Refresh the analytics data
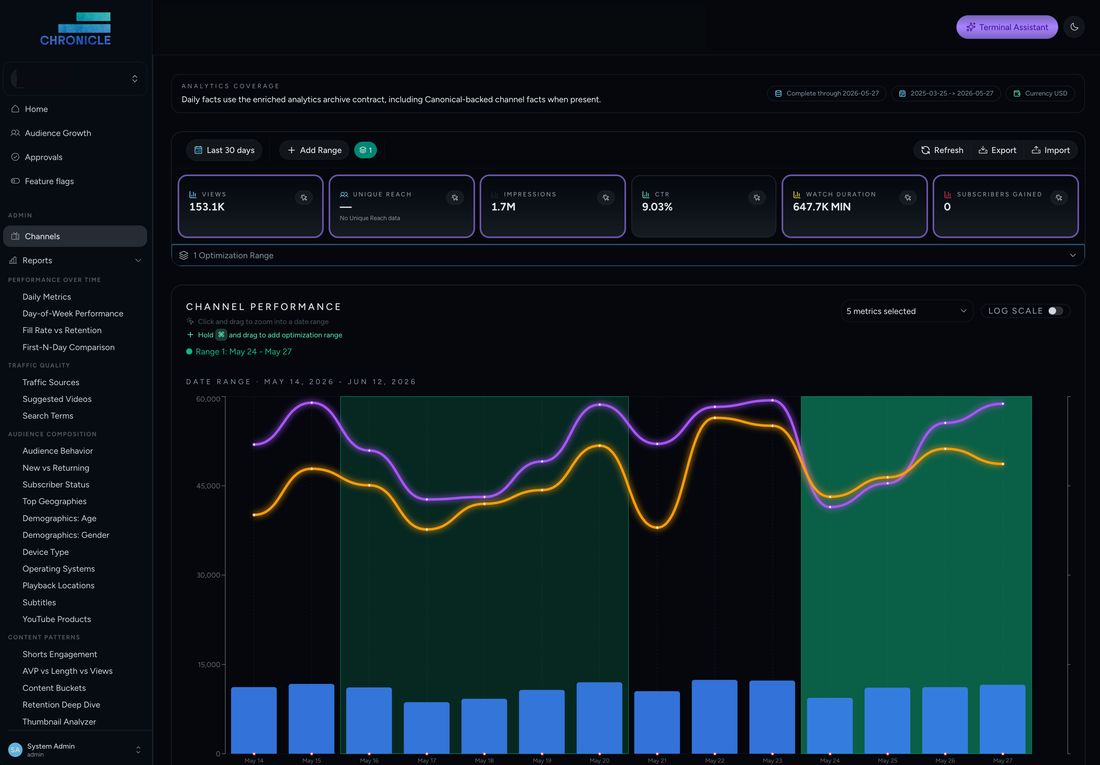This screenshot has height=765, width=1100. [x=942, y=150]
